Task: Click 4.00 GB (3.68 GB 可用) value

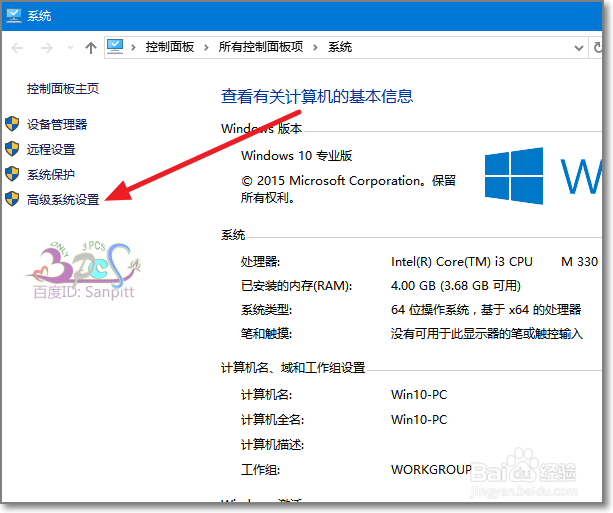Action: coord(456,286)
